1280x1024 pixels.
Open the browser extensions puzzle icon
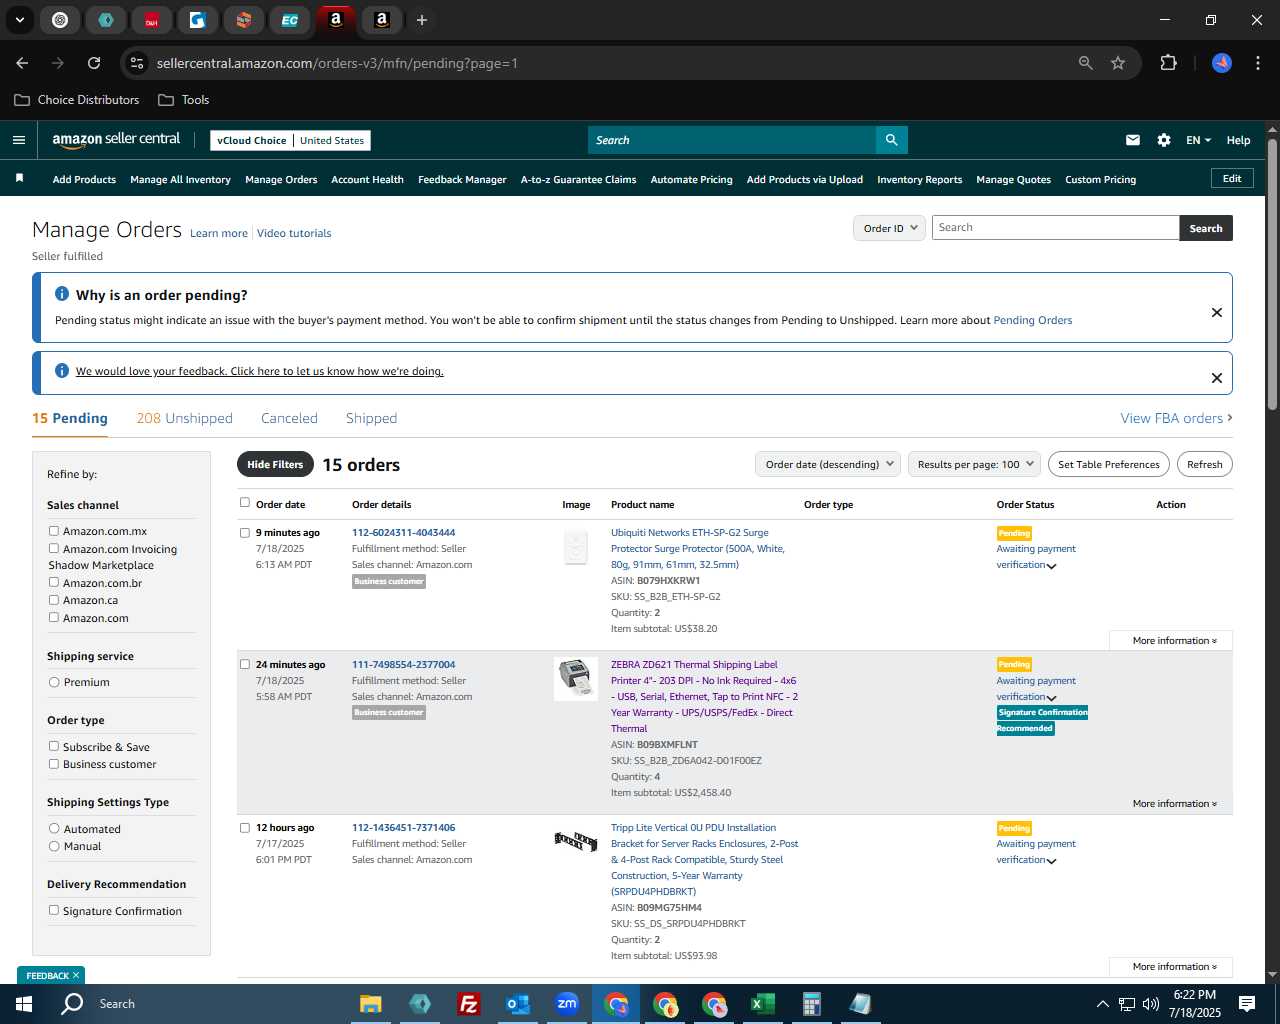(1168, 63)
